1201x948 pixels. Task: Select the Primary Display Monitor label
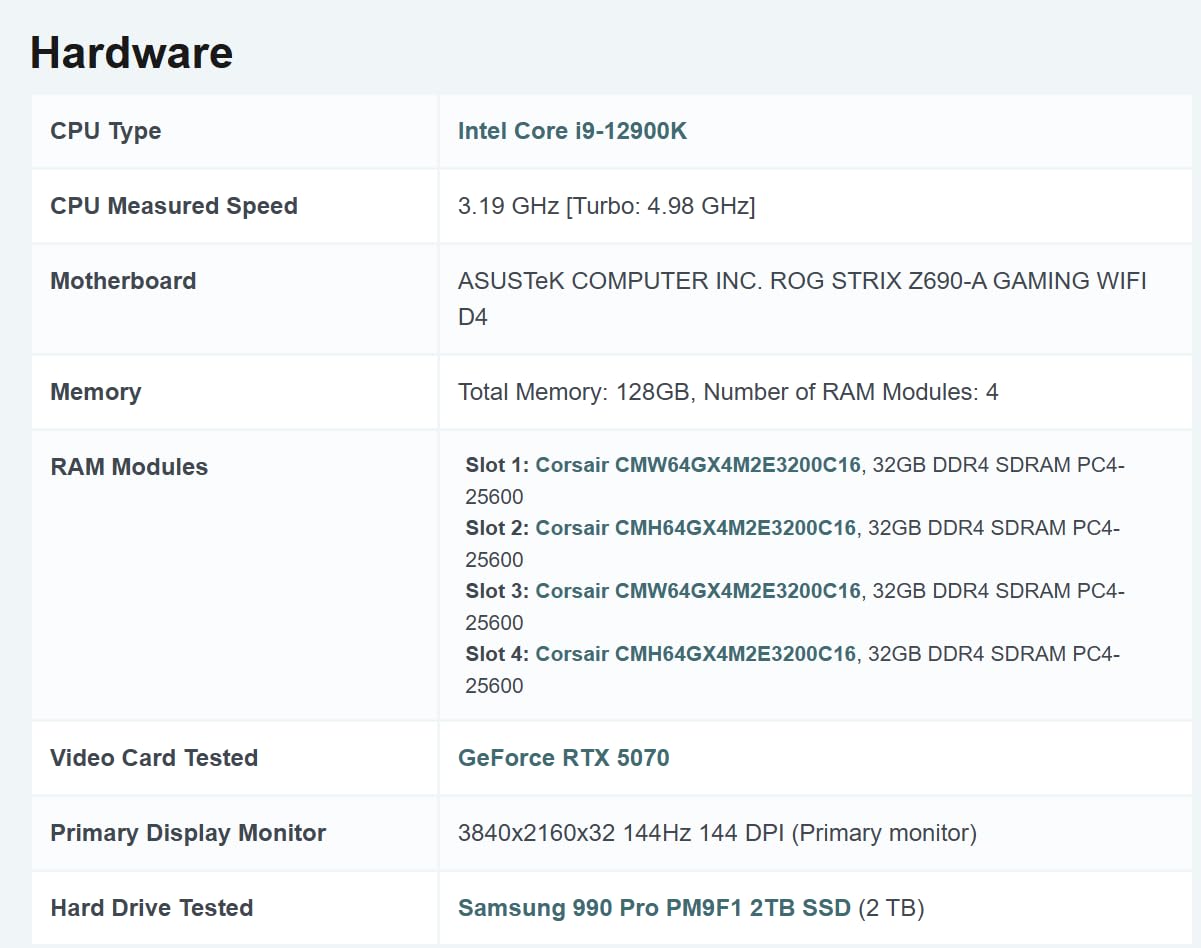188,833
